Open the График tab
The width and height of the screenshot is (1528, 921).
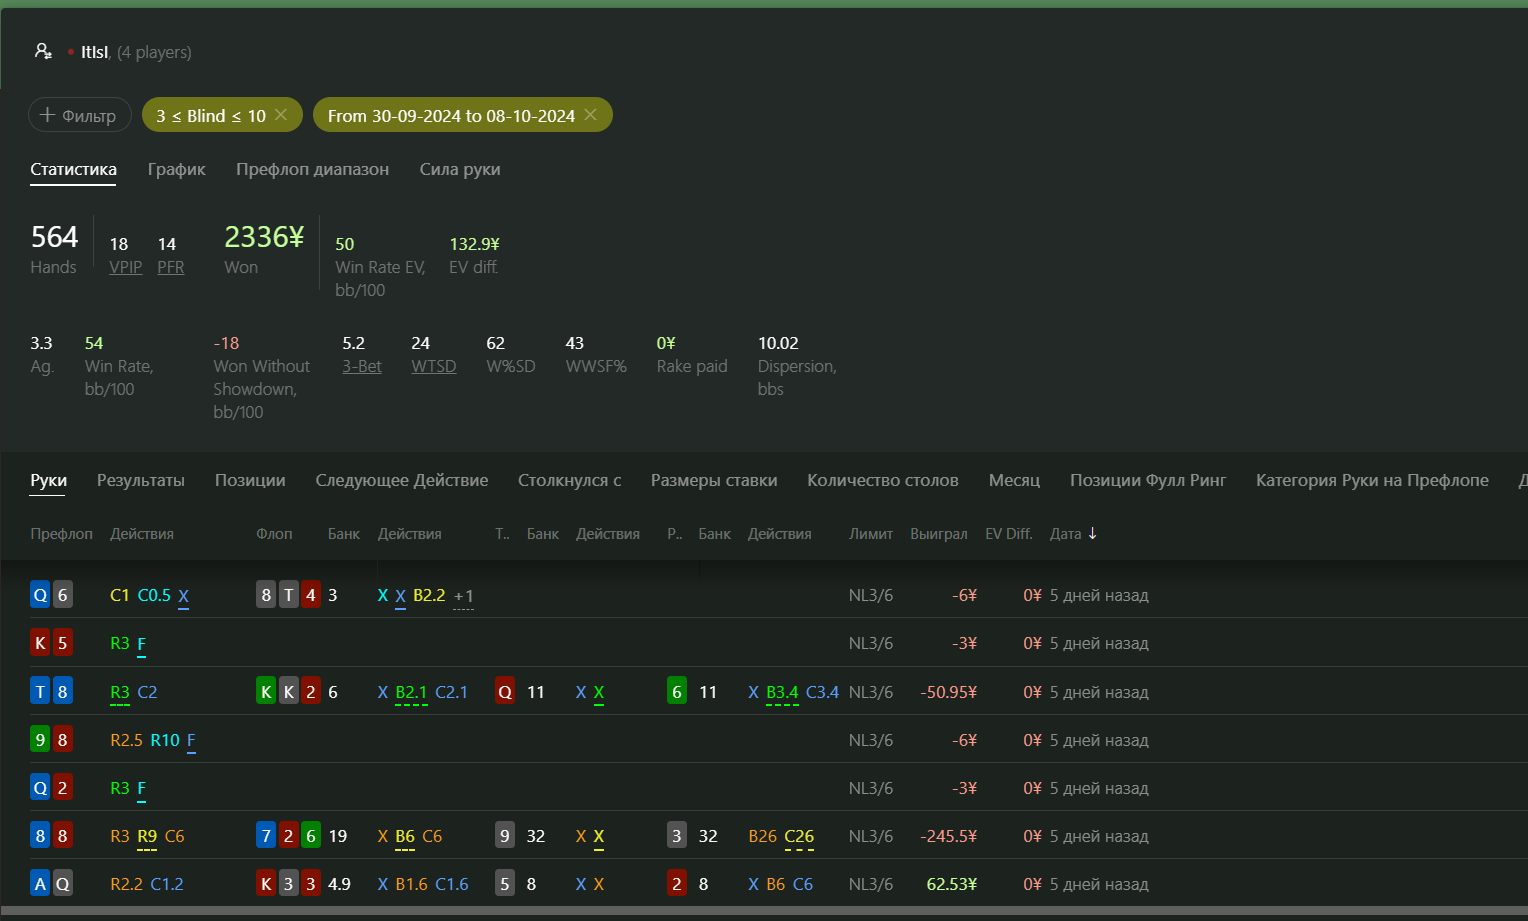point(177,169)
